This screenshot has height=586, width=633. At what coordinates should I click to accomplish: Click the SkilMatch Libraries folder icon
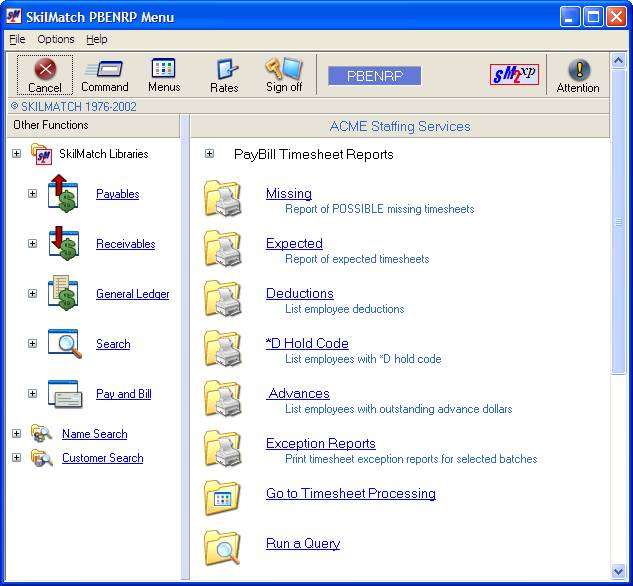(x=42, y=154)
